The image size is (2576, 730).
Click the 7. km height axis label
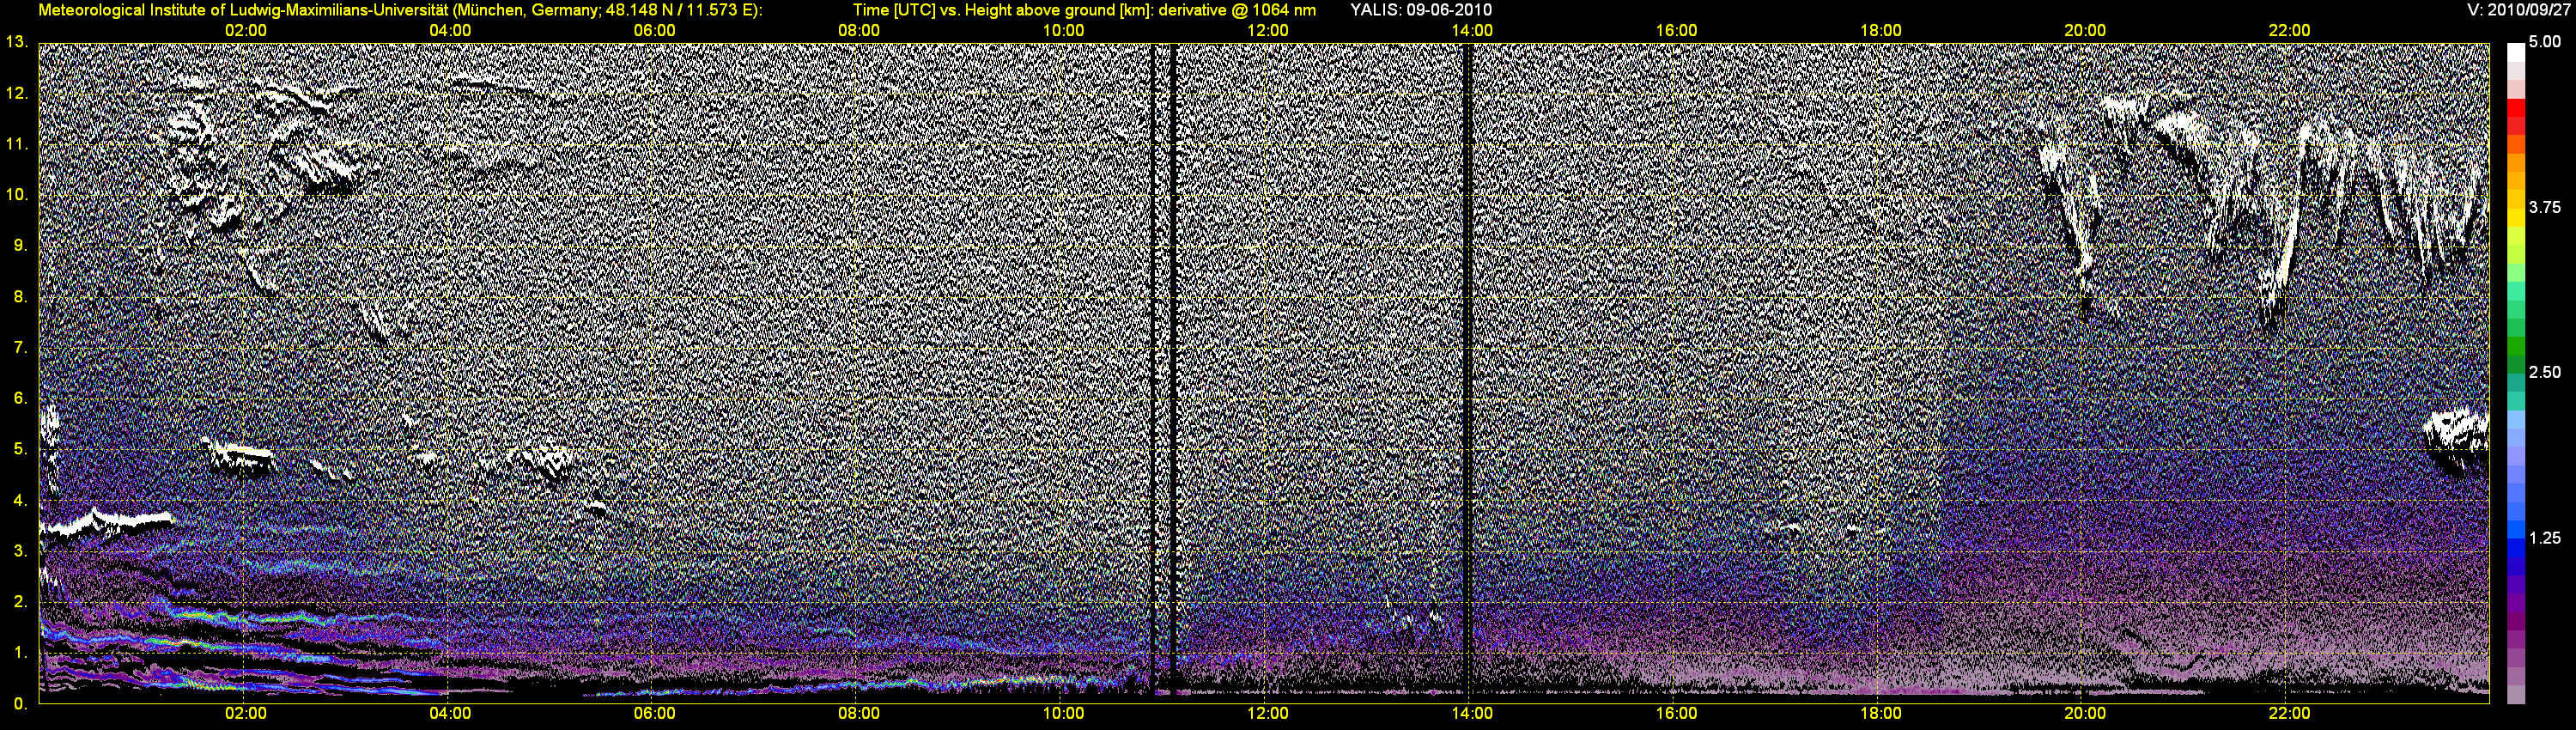20,347
